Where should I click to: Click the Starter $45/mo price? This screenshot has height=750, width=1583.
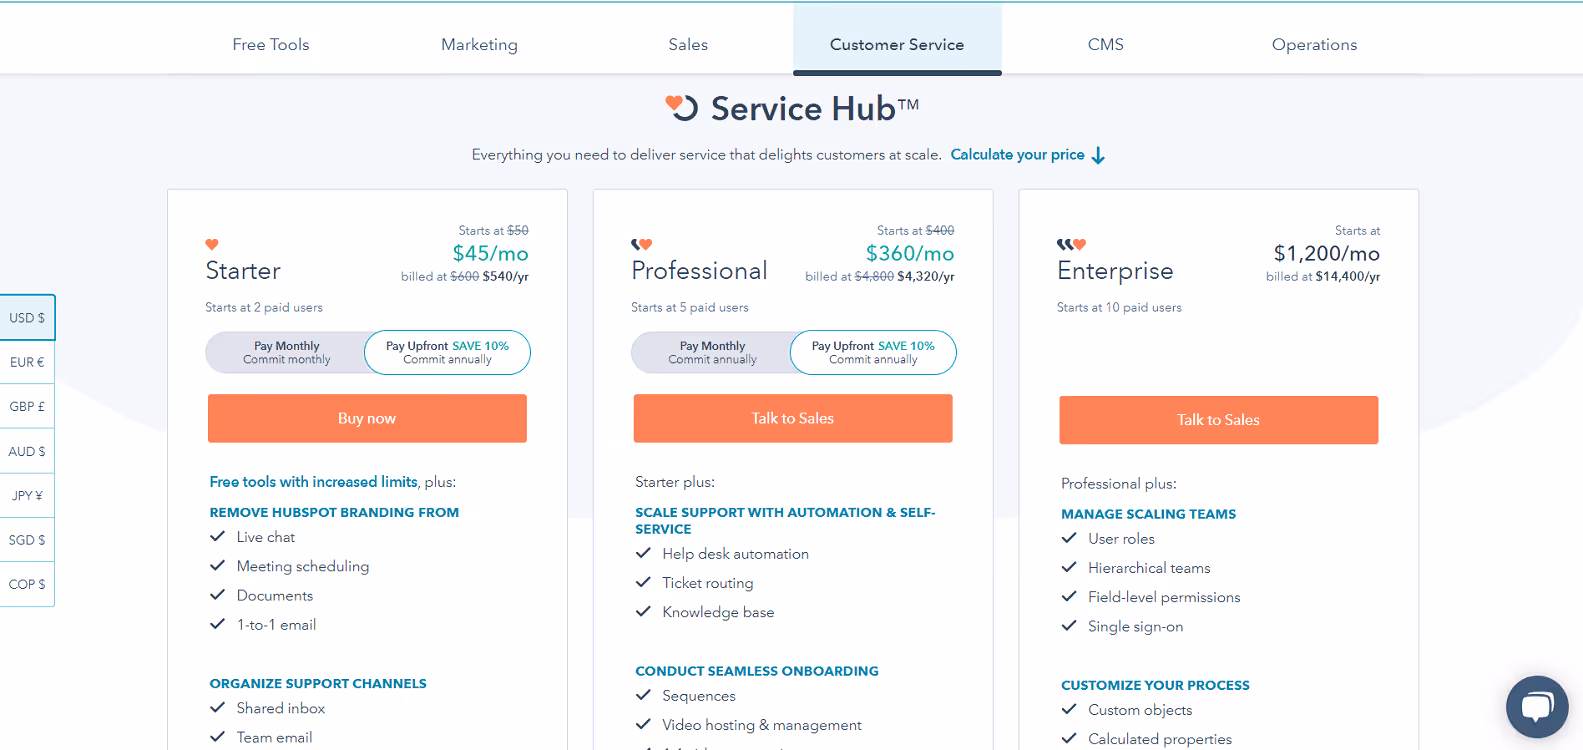point(490,254)
